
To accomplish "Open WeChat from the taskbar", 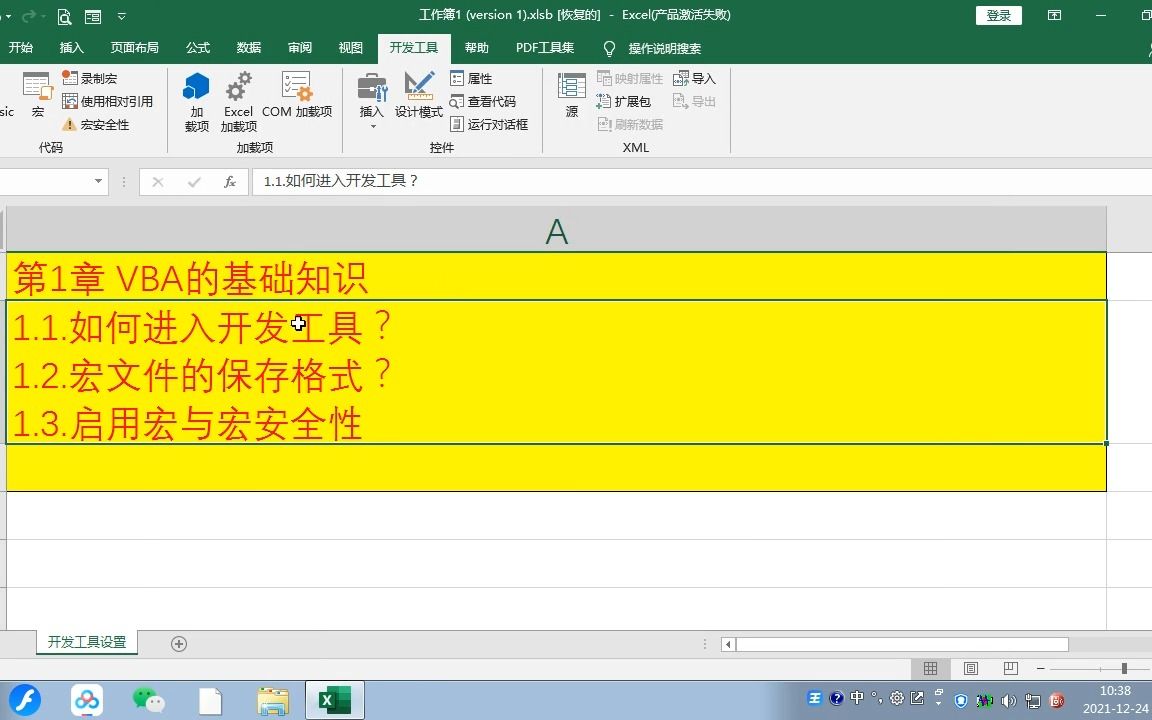I will (x=148, y=700).
